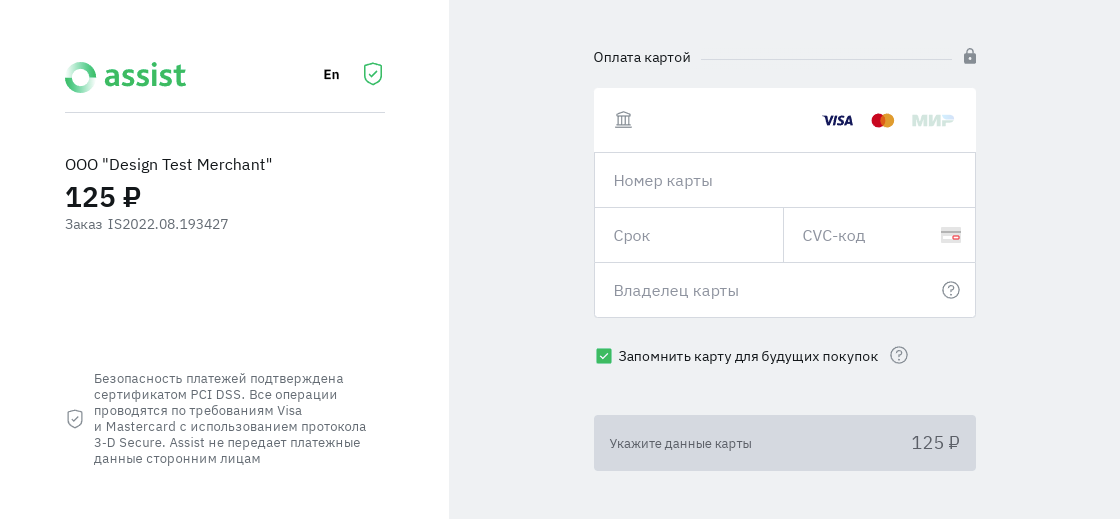Open help icon in Владелец карты field
1120x519 pixels.
coord(950,290)
